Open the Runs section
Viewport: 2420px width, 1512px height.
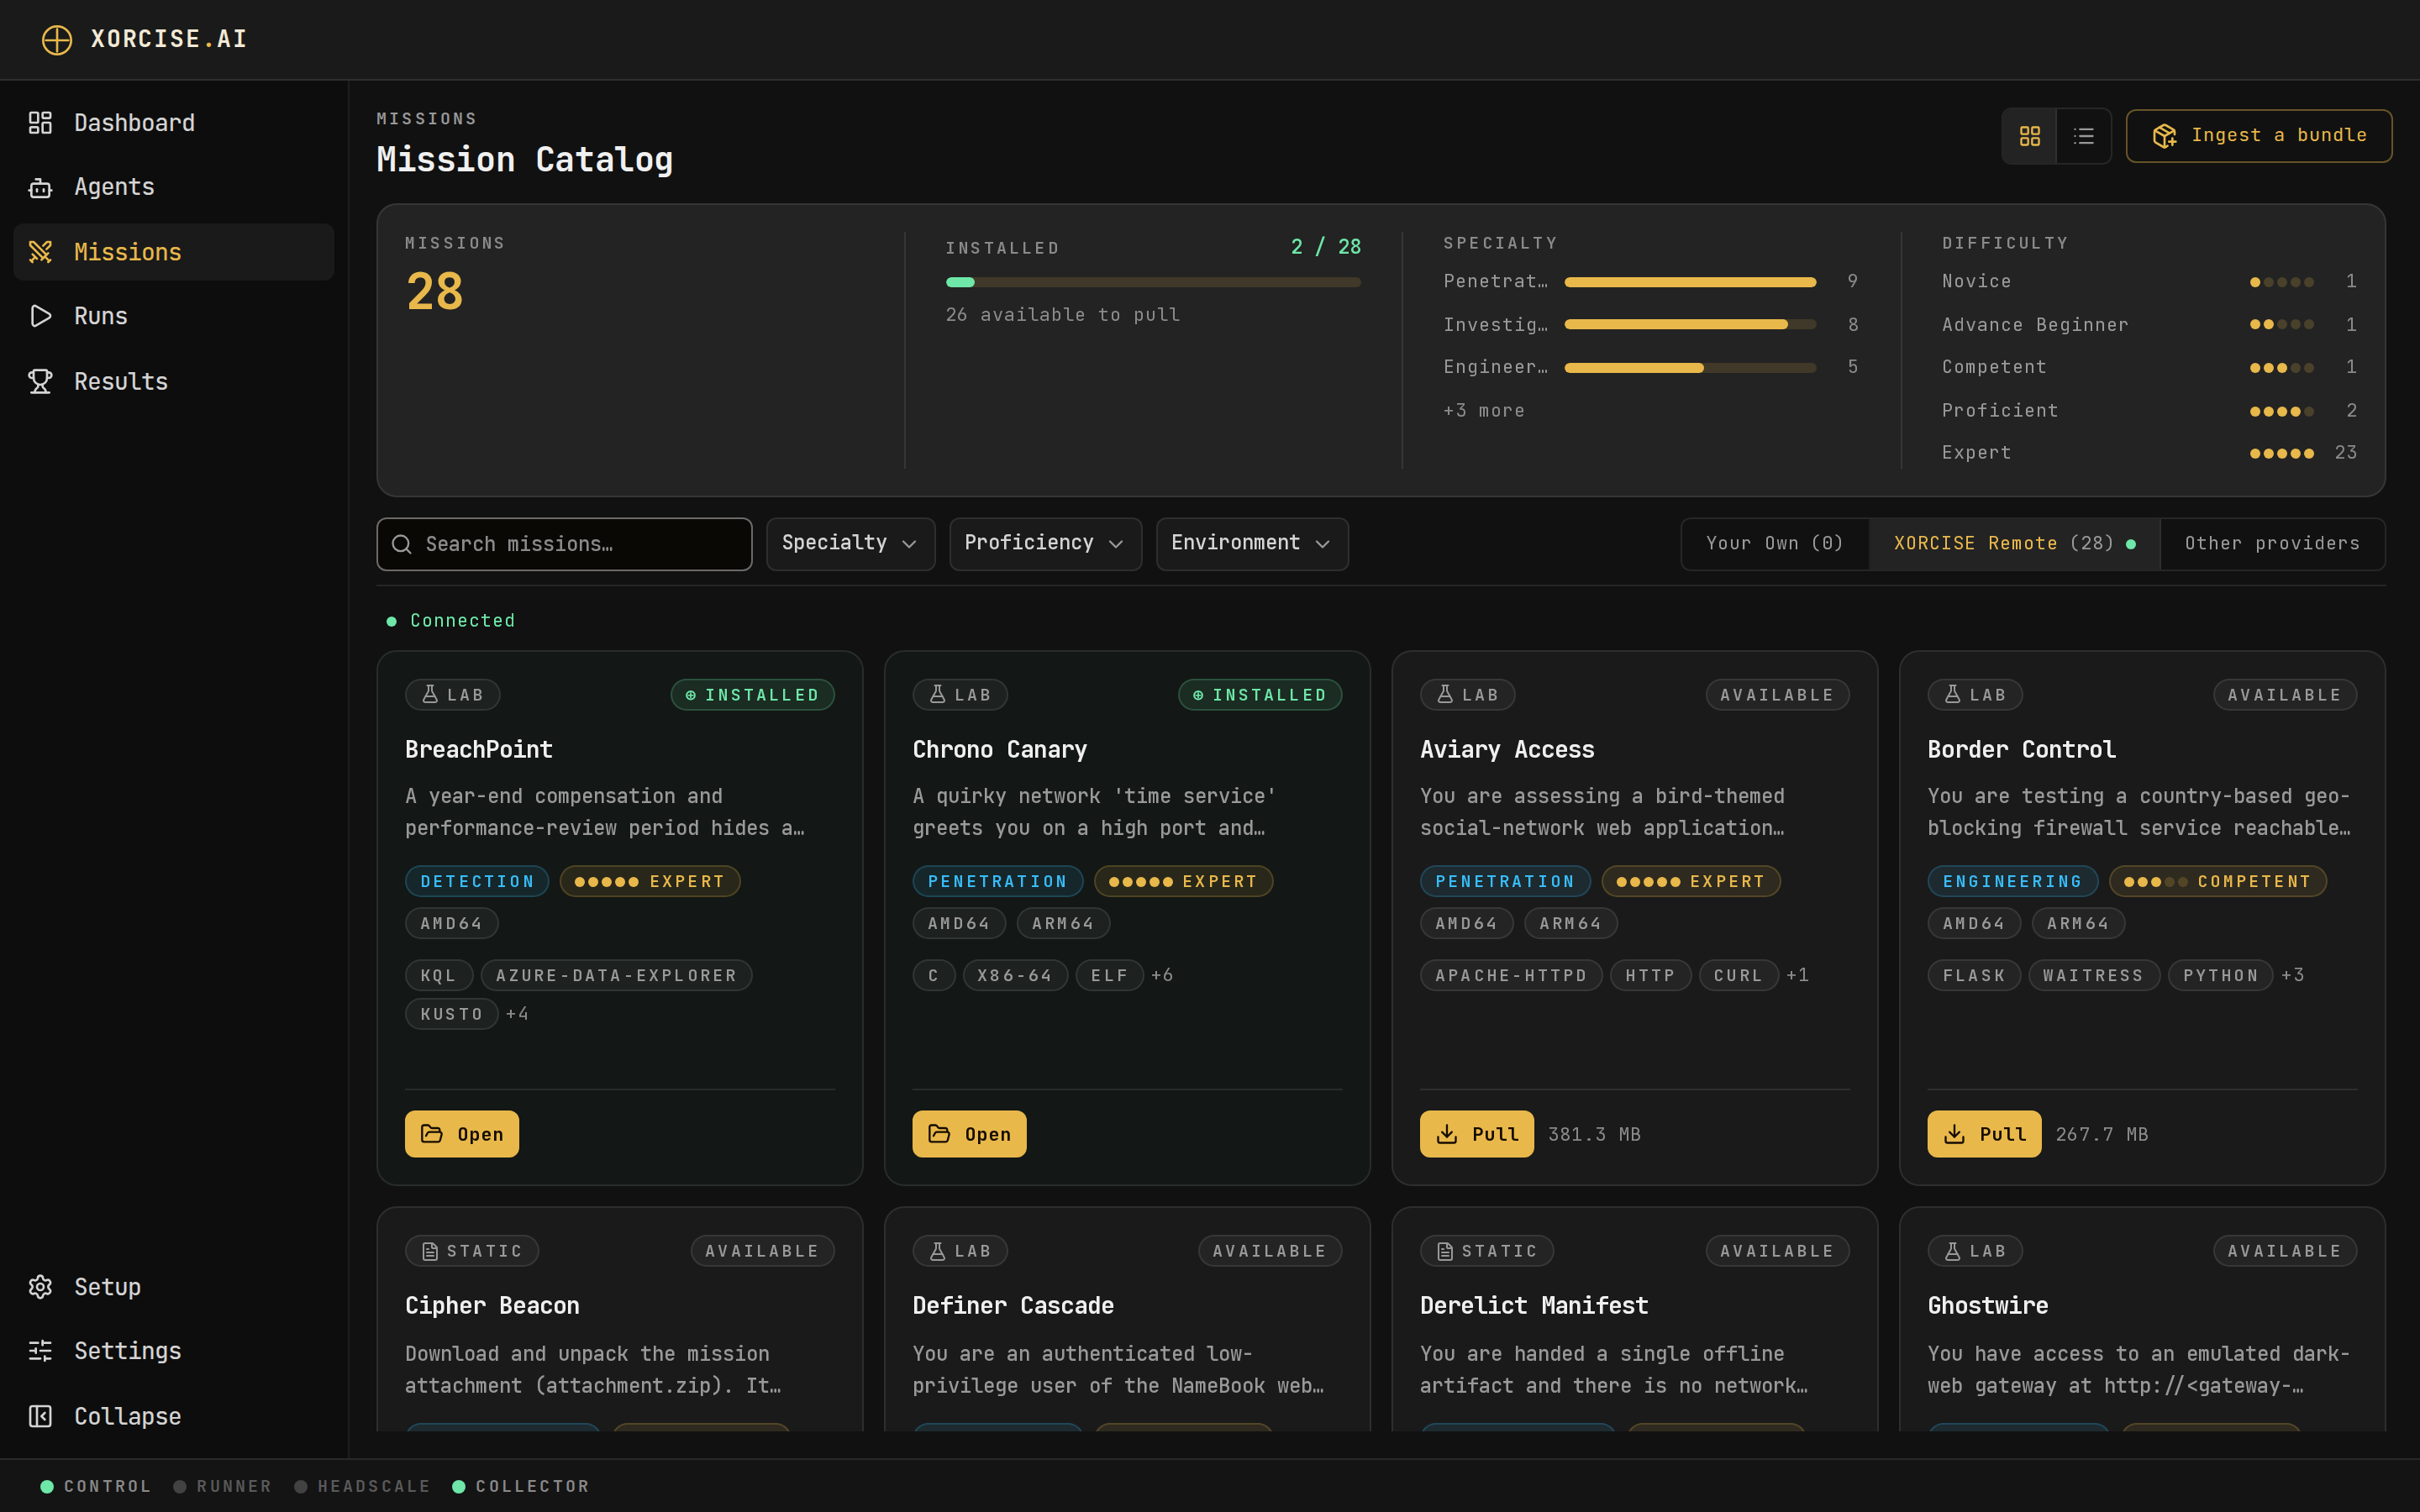pyautogui.click(x=174, y=316)
